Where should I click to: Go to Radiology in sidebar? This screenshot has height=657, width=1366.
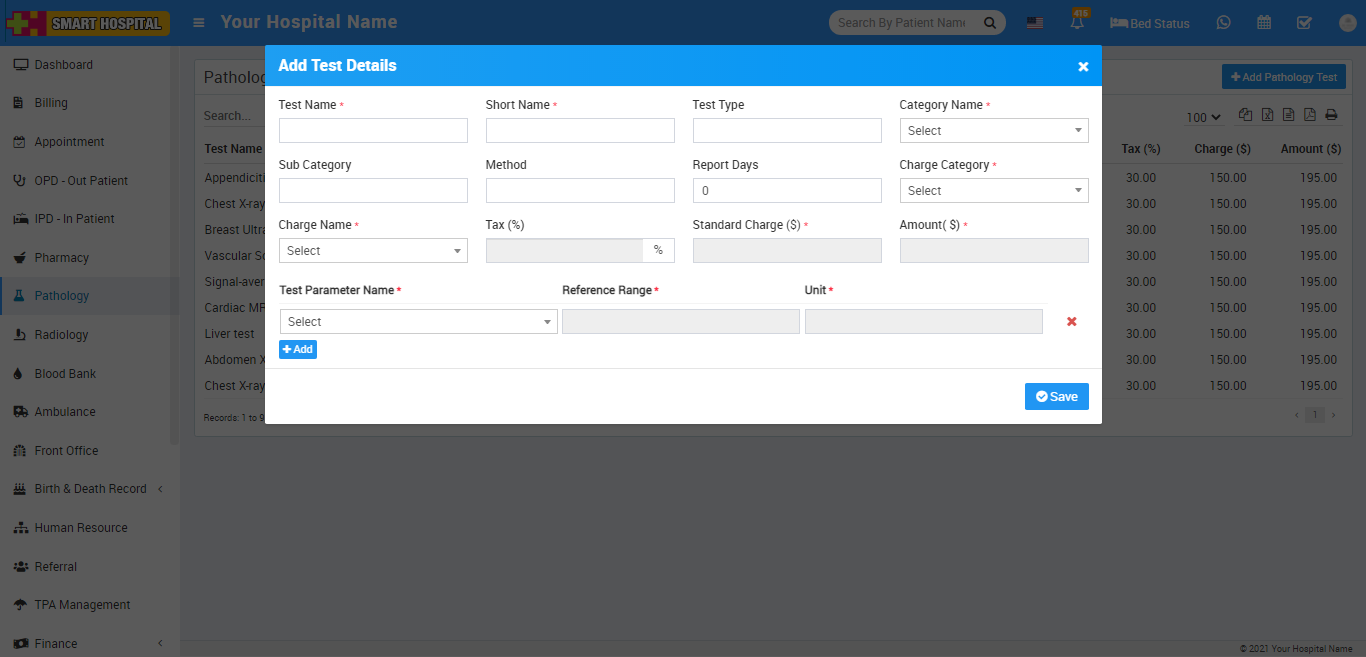tap(61, 335)
